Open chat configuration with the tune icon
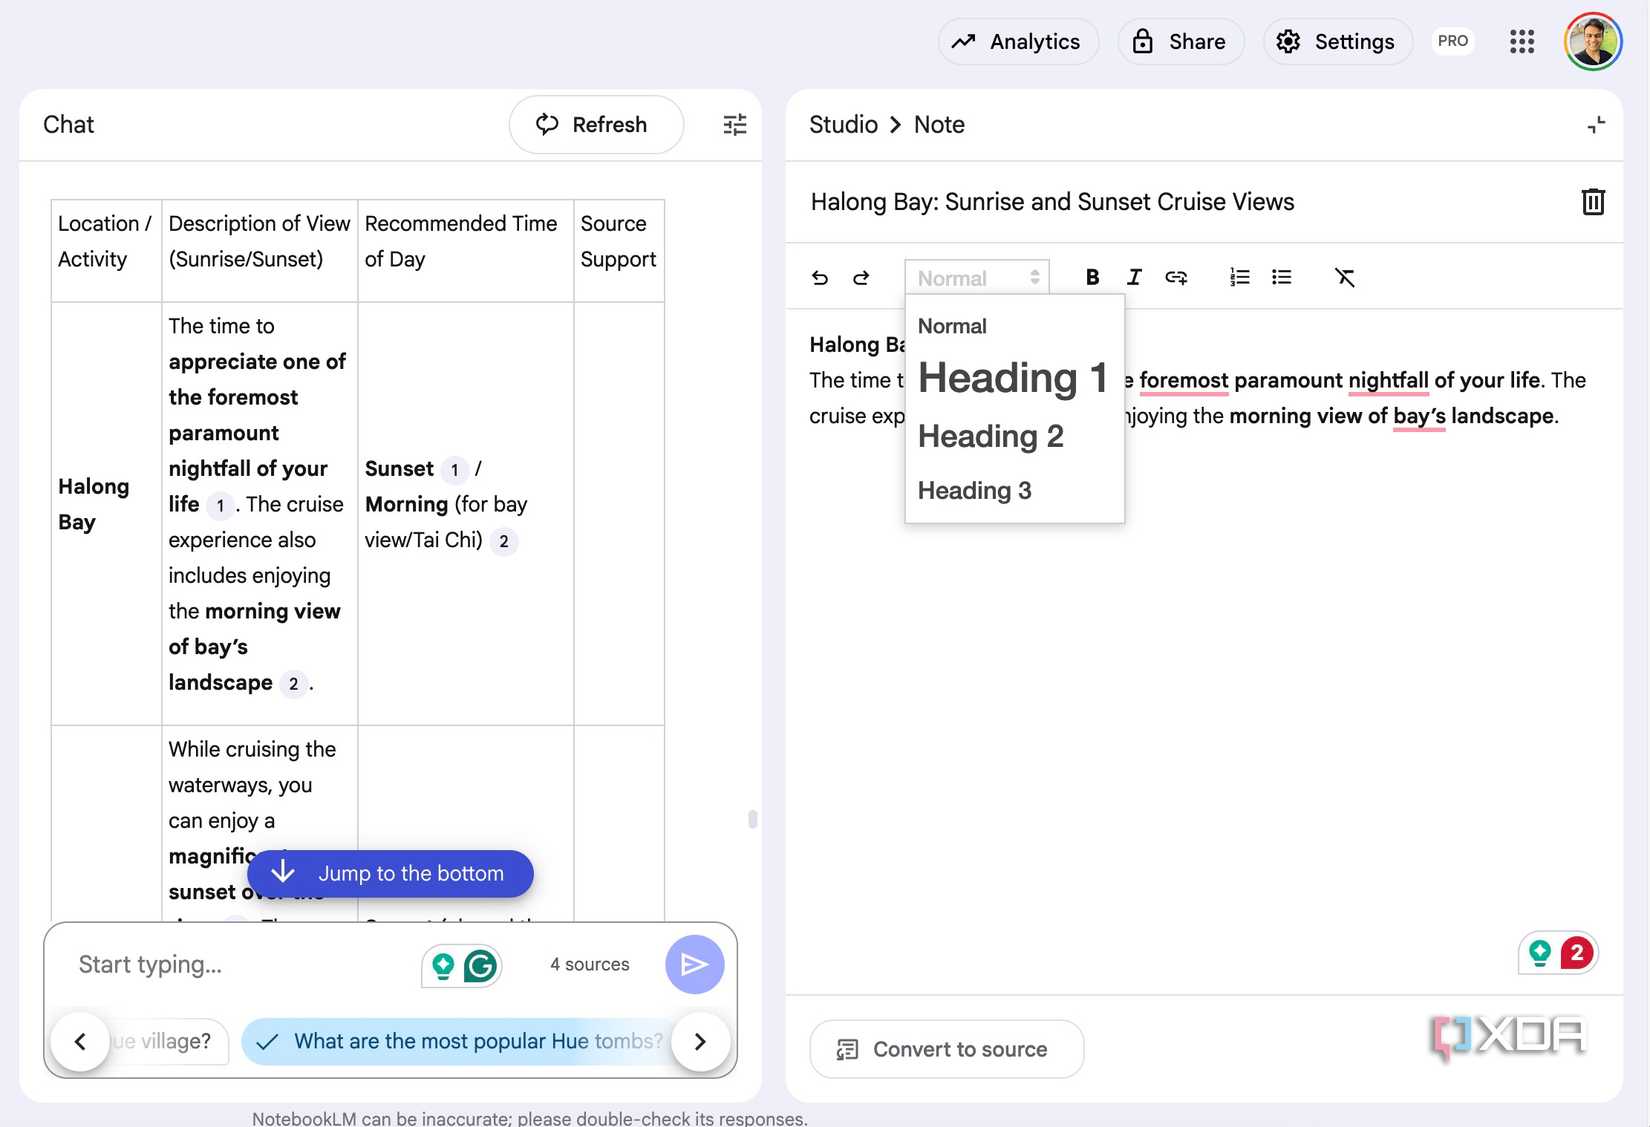Viewport: 1650px width, 1127px height. (x=735, y=124)
